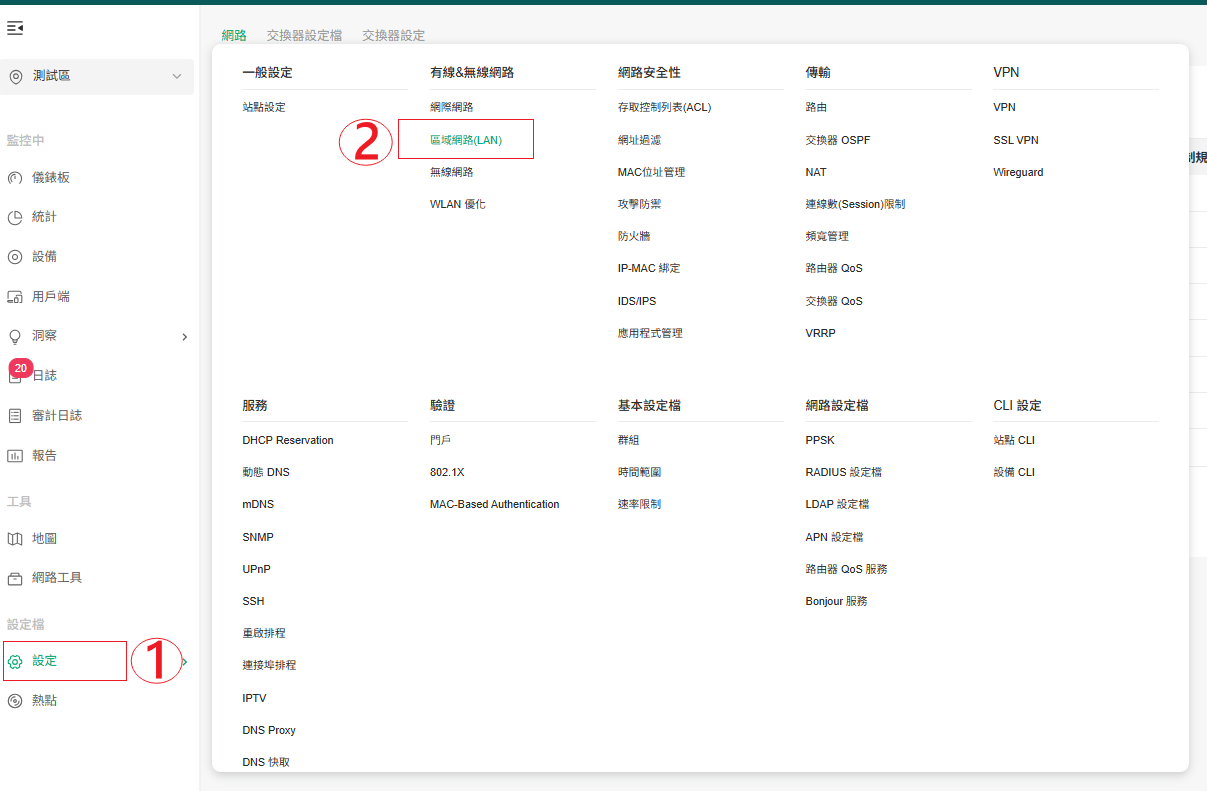Click the 洞察 lightbulb icon
The width and height of the screenshot is (1207, 791).
click(x=15, y=337)
